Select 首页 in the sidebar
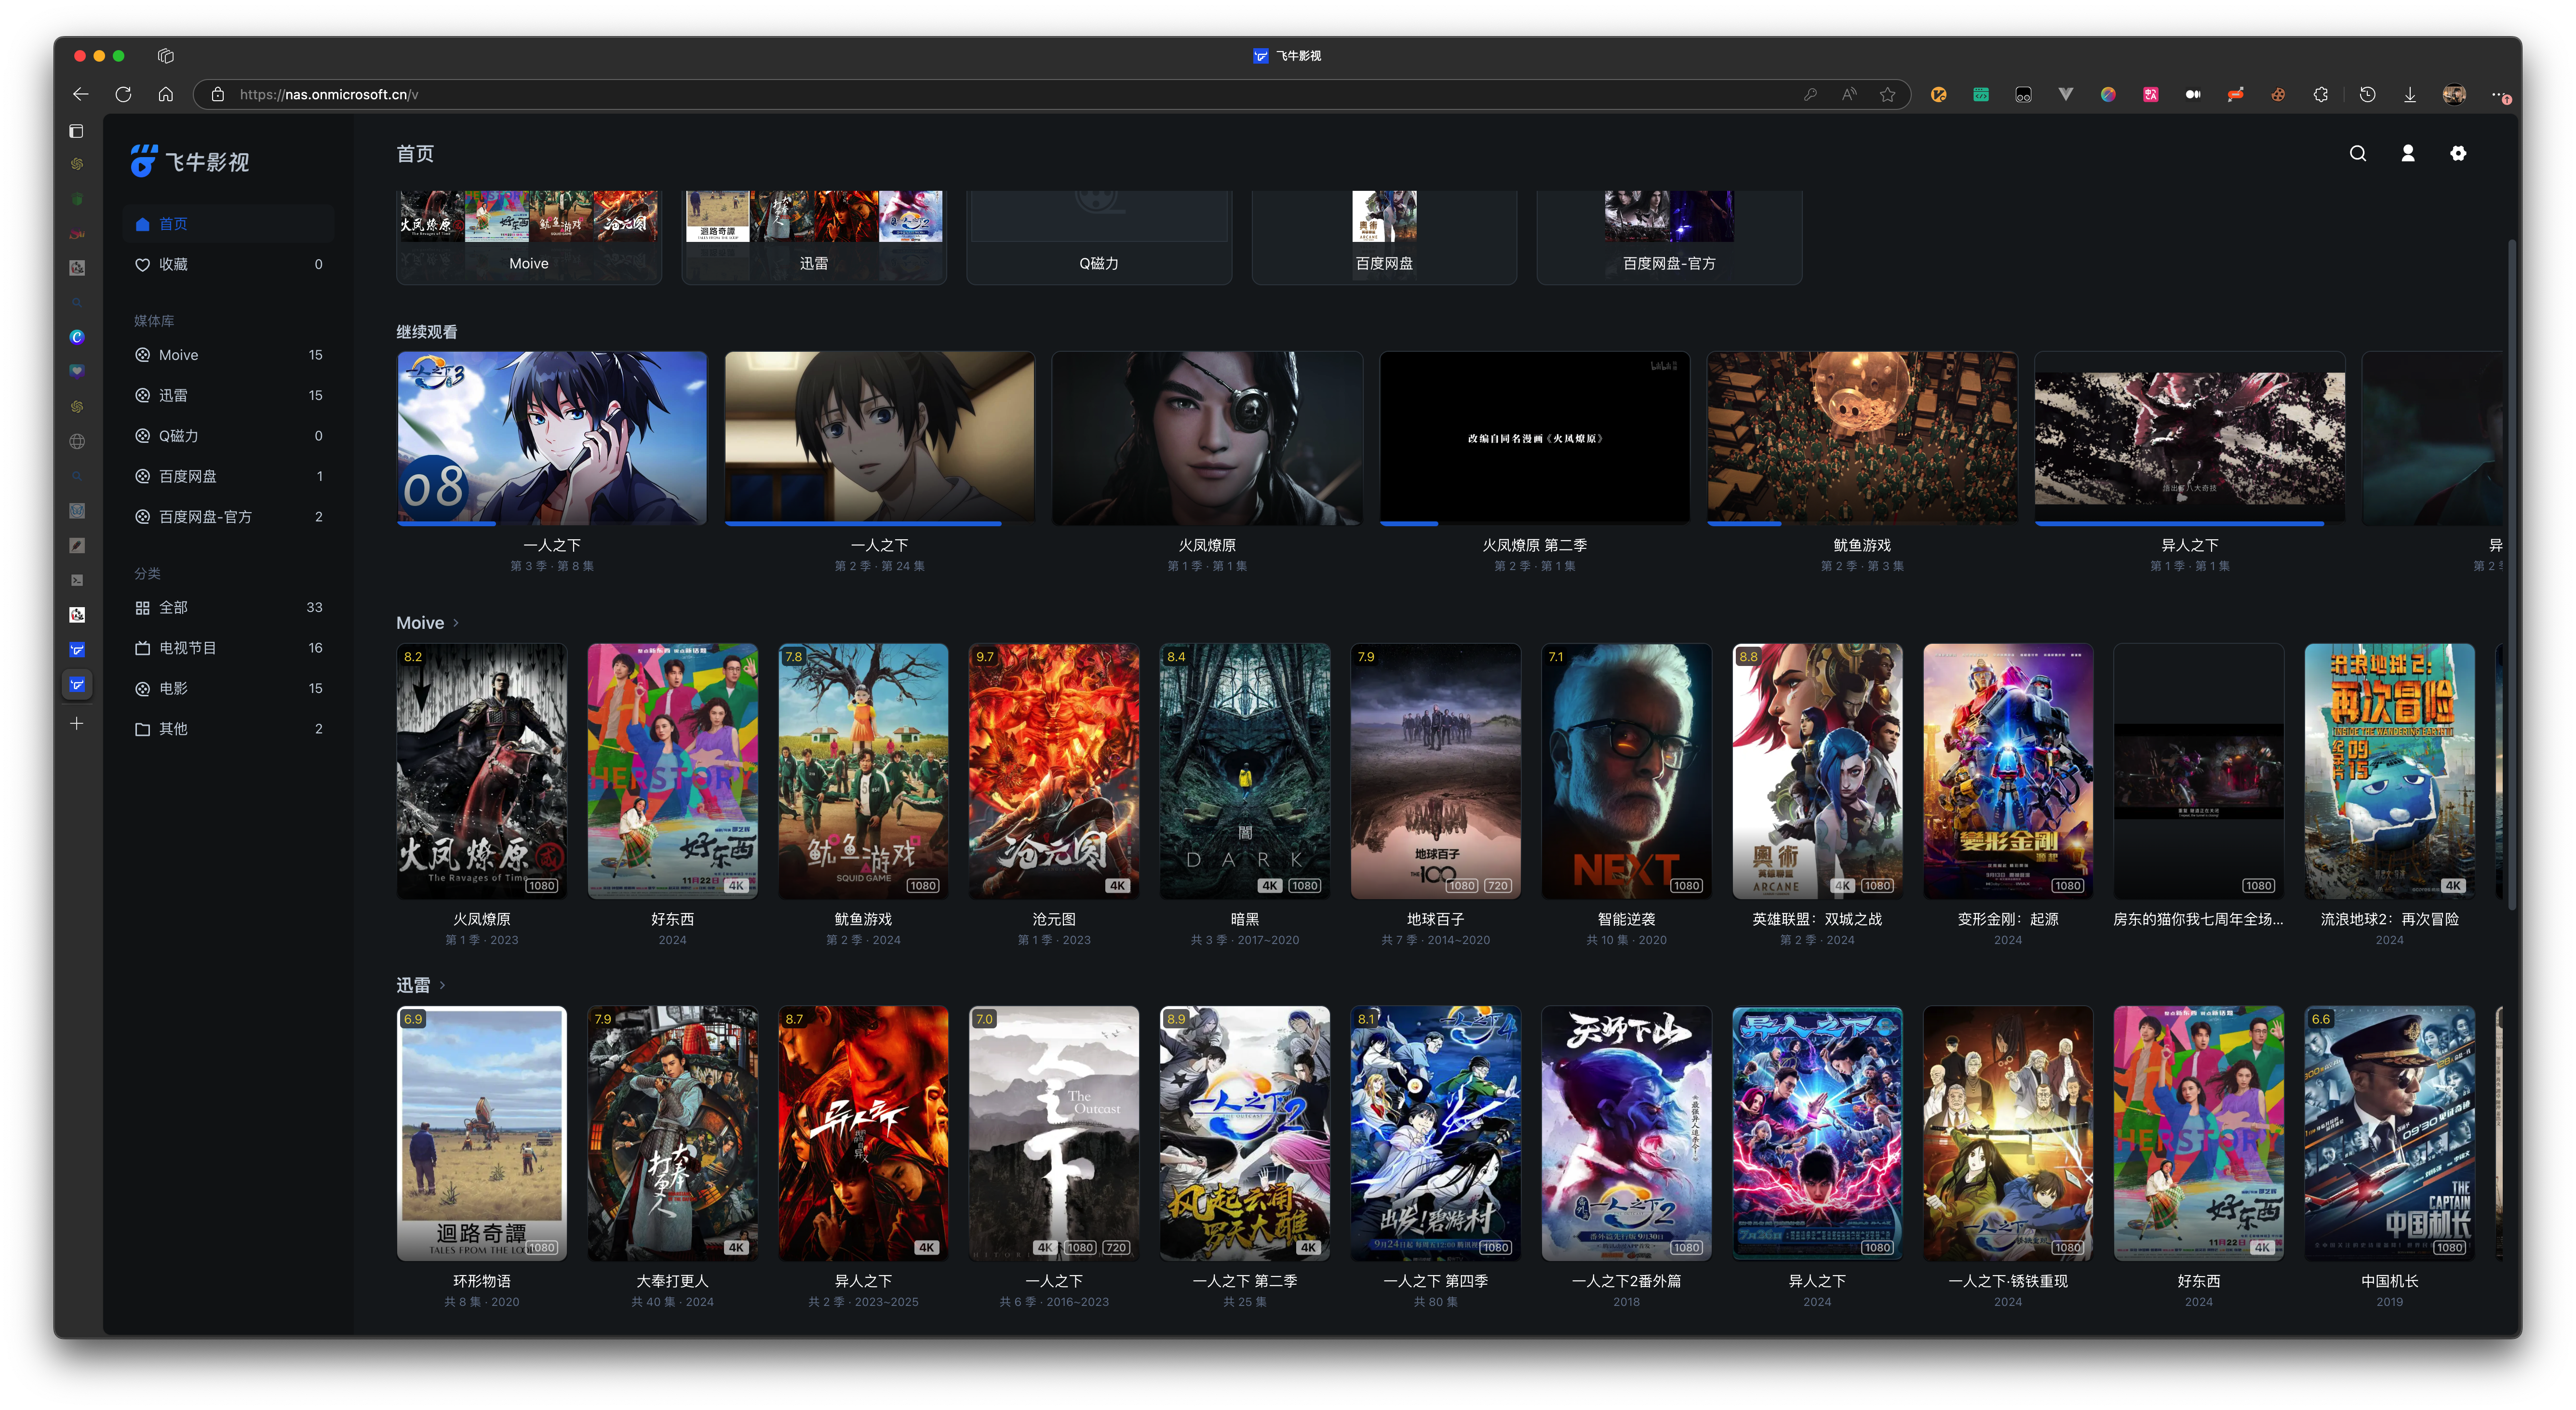The width and height of the screenshot is (2576, 1410). coord(229,224)
